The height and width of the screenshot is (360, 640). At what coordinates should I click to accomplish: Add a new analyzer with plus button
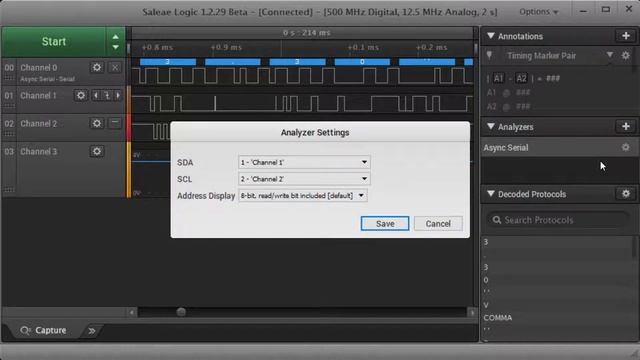(626, 127)
